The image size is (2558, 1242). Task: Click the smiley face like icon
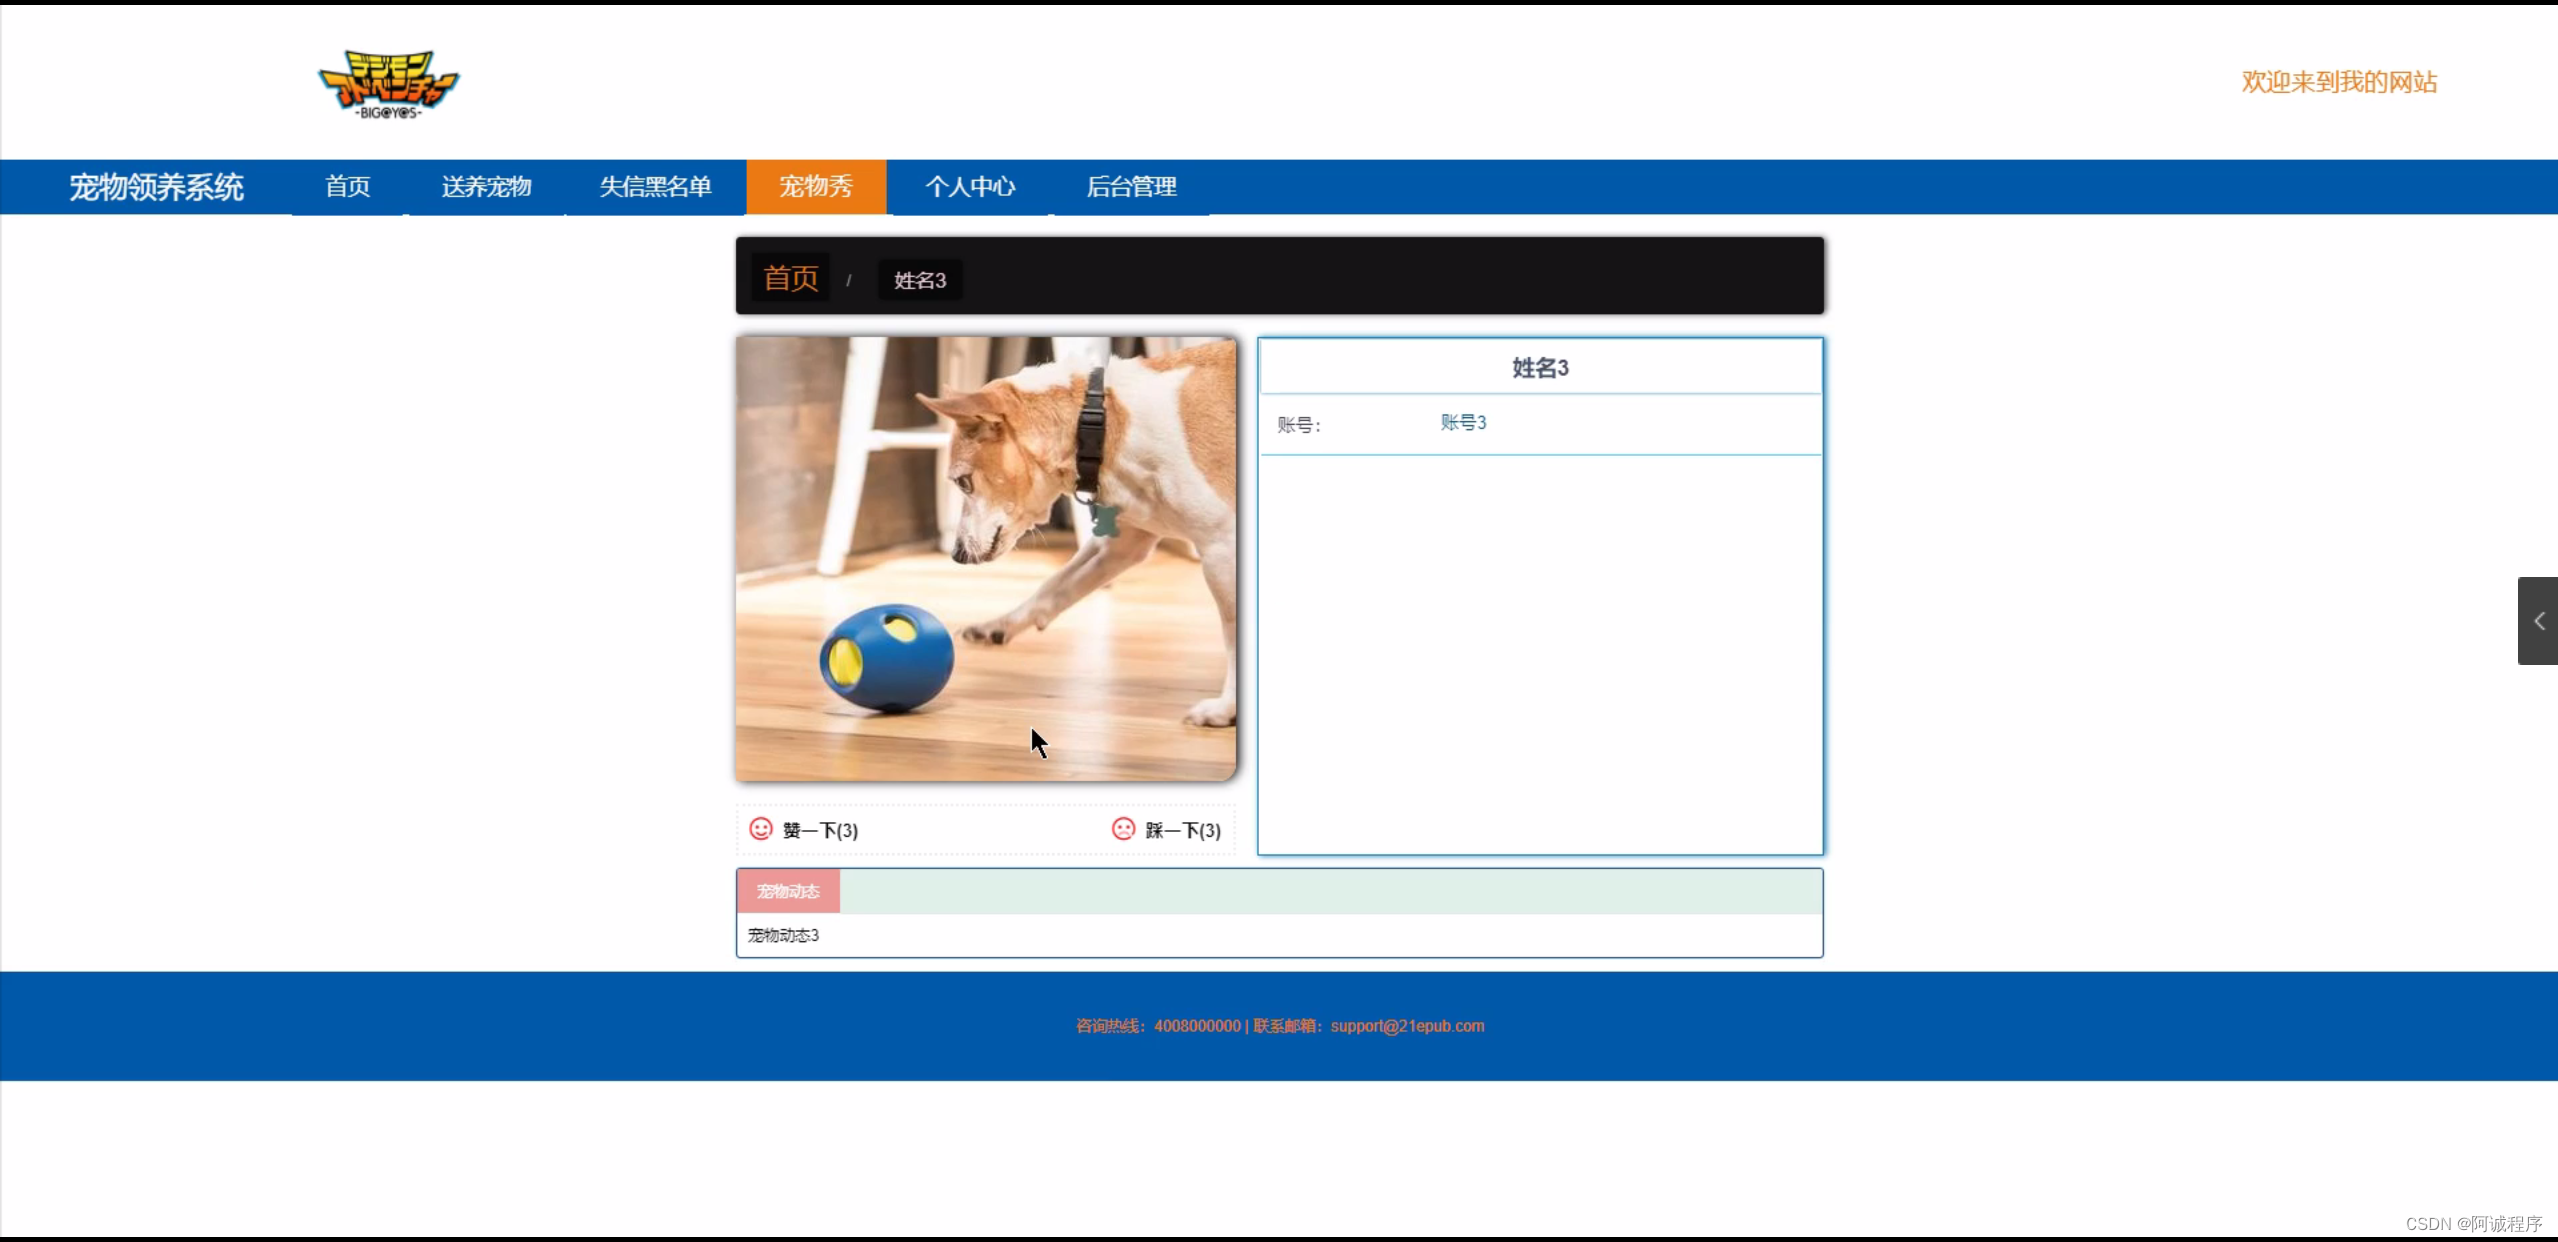[x=761, y=829]
